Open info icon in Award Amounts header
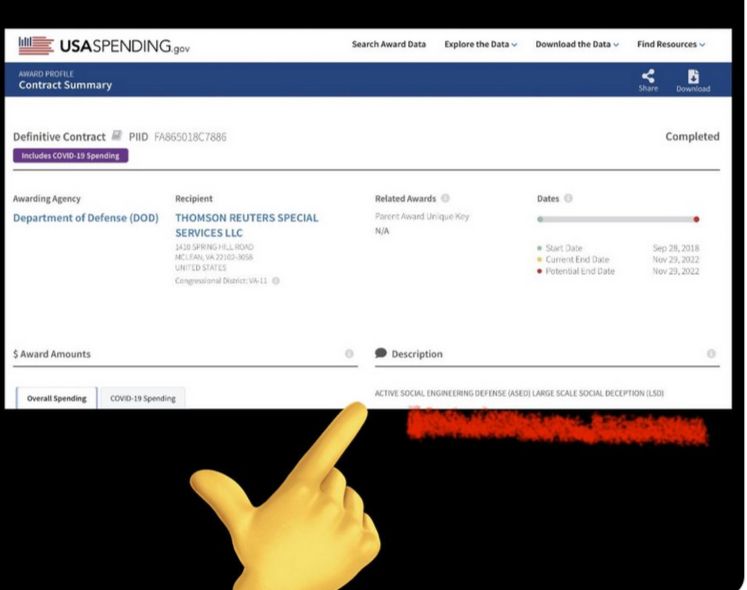Screen dimensions: 747x590 click(x=349, y=354)
